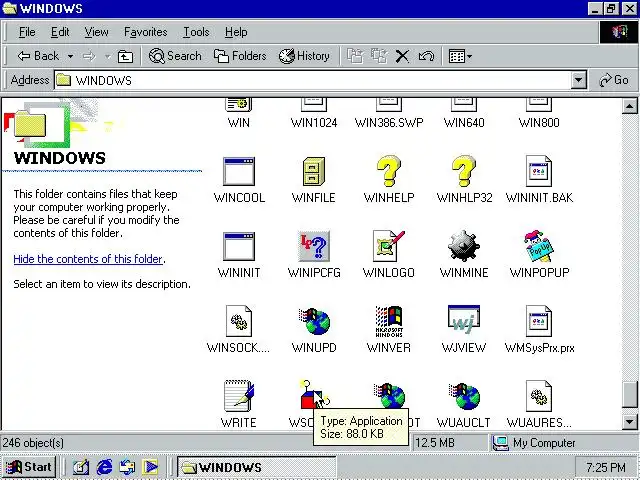
Task: Click the Address input field
Action: [313, 80]
